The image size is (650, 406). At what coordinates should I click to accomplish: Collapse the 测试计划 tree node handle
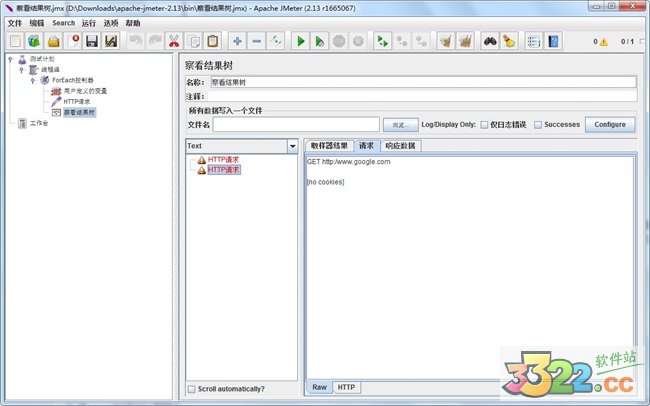(x=10, y=59)
